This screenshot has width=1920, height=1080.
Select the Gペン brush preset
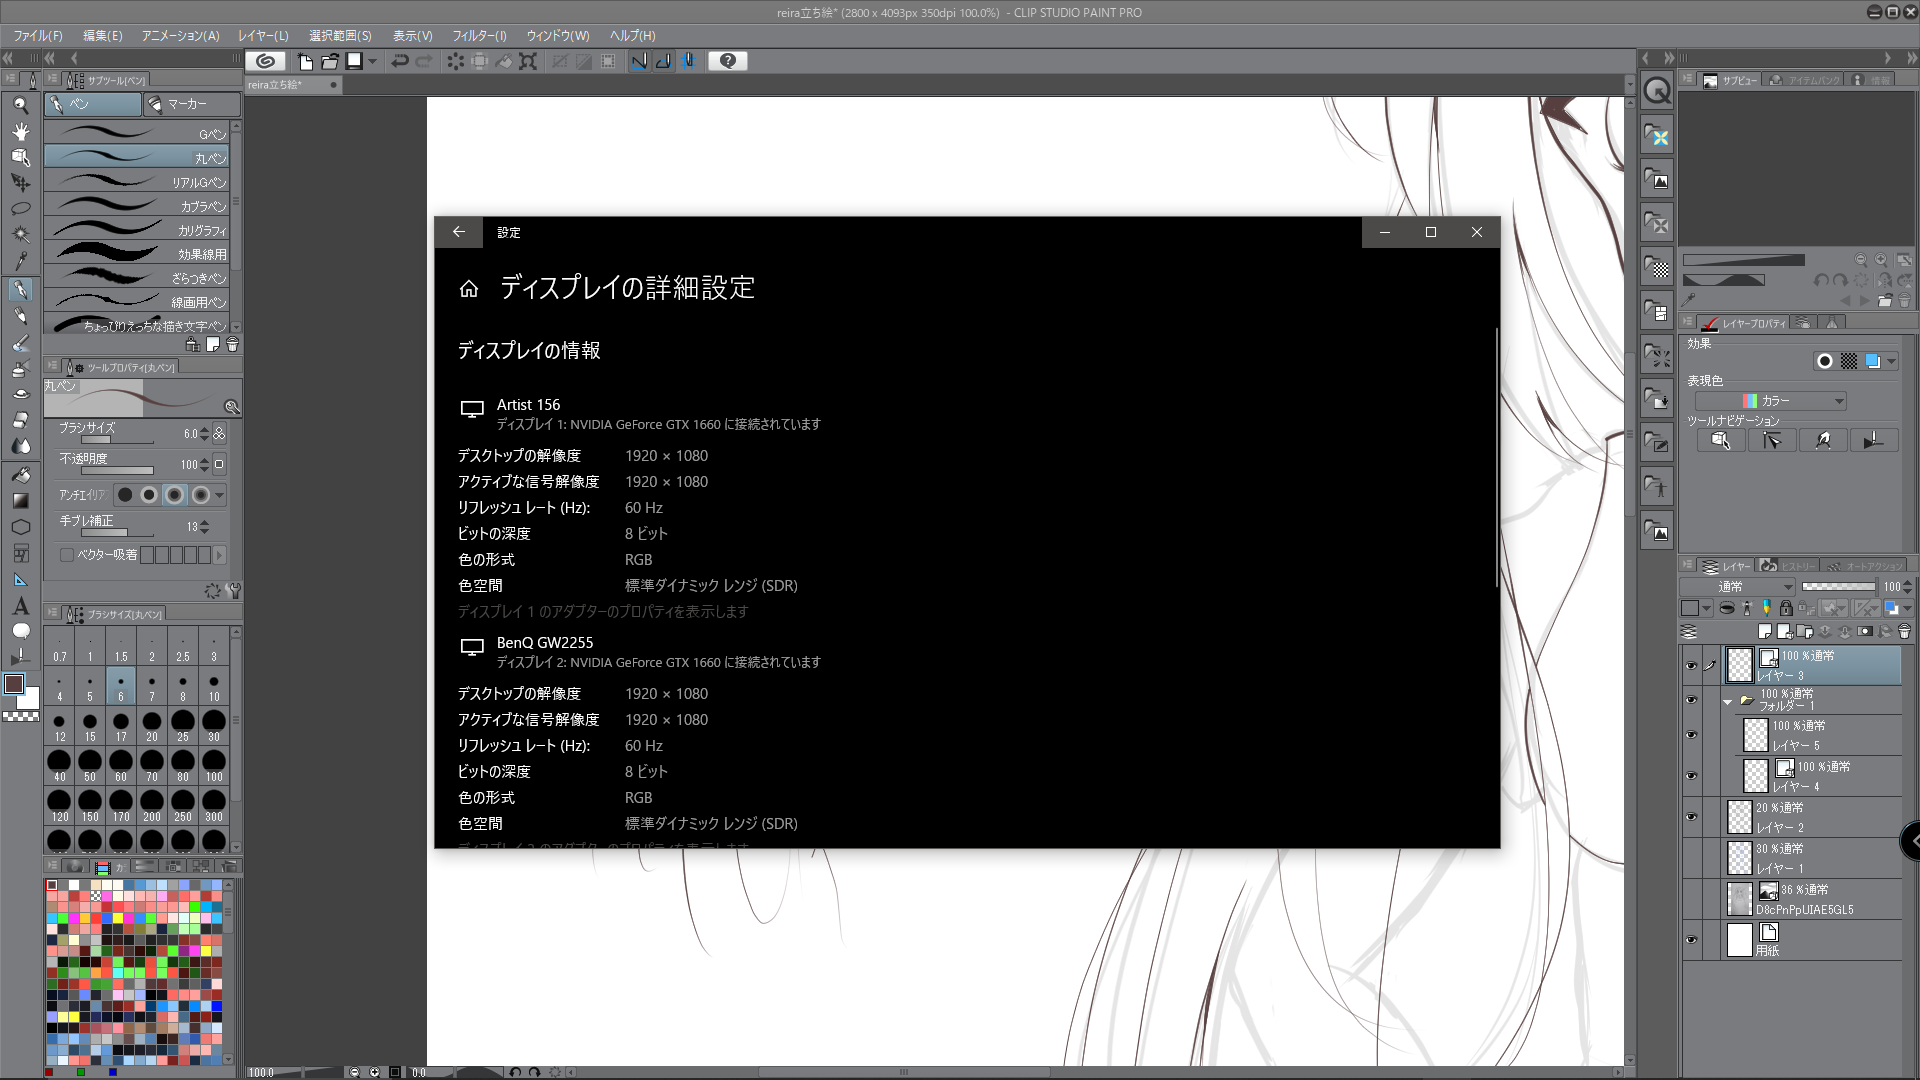click(x=137, y=134)
